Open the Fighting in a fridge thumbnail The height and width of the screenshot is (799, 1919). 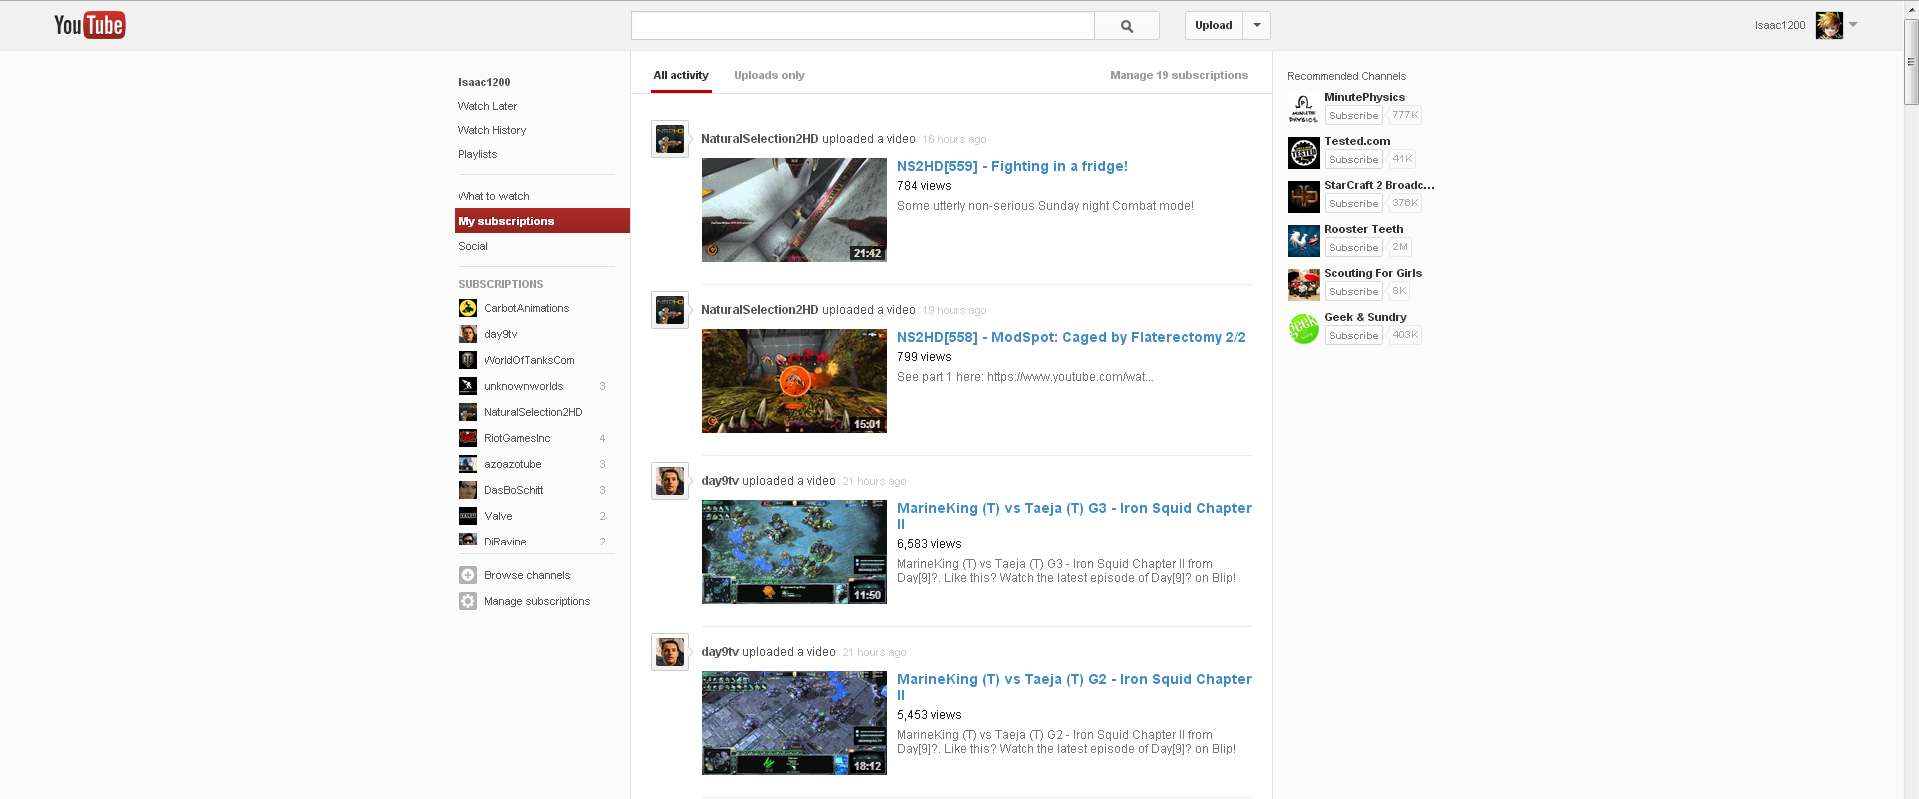[x=794, y=210]
